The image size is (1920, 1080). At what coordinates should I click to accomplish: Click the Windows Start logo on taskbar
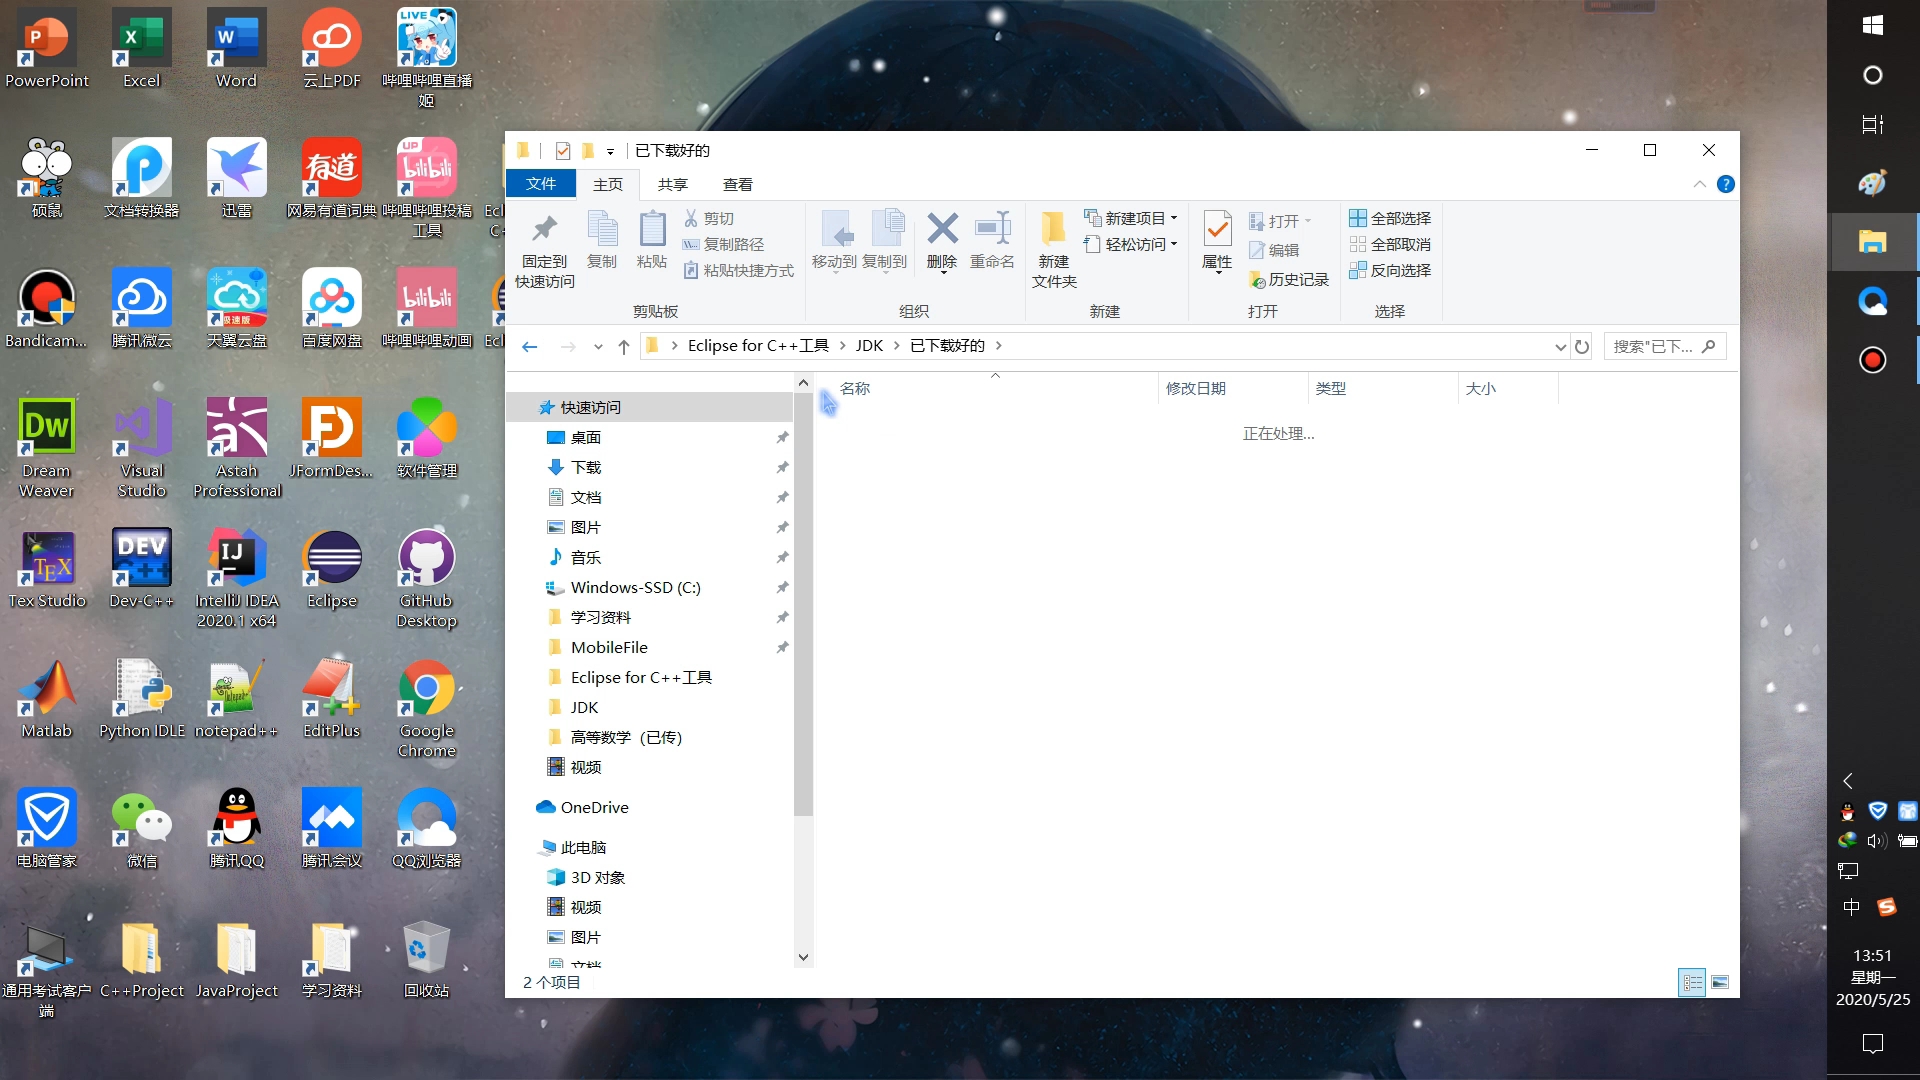click(1873, 25)
